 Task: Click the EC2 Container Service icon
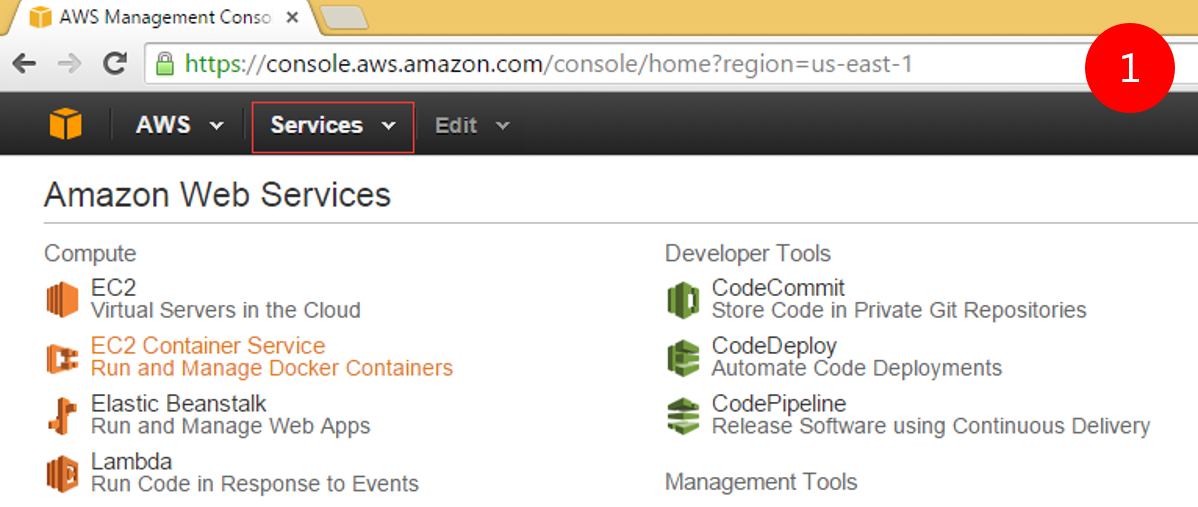click(63, 357)
